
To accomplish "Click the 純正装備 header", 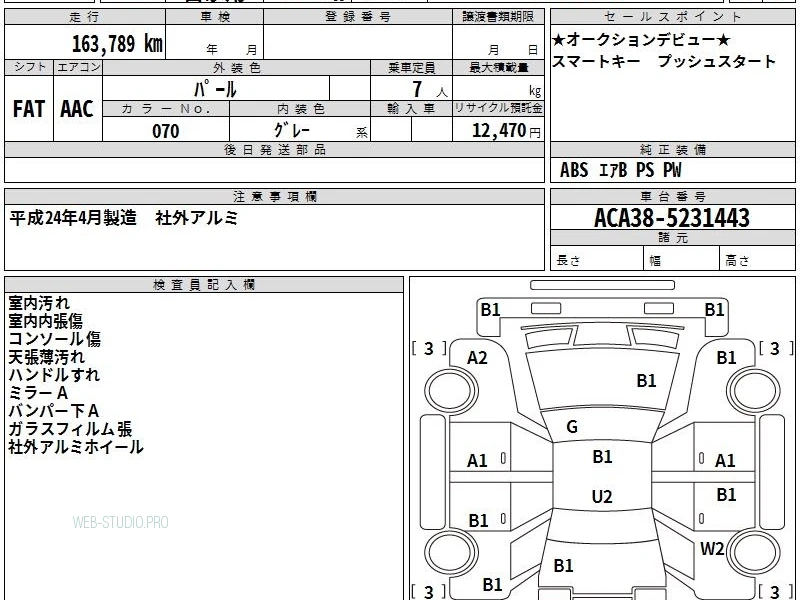I will (x=672, y=149).
